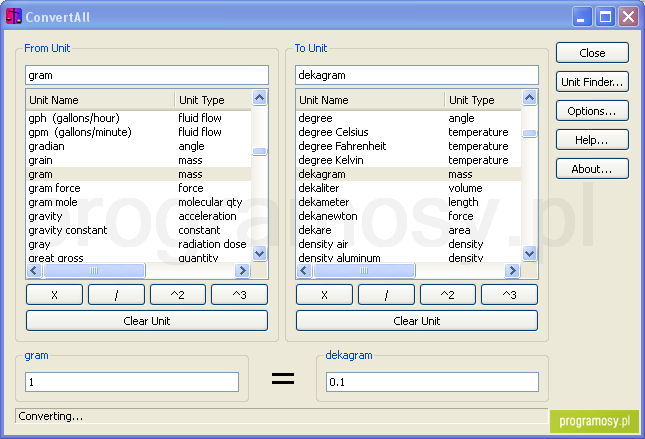Viewport: 645px width, 439px height.
Task: Select the angle unit named degree in To list
Action: 408,118
